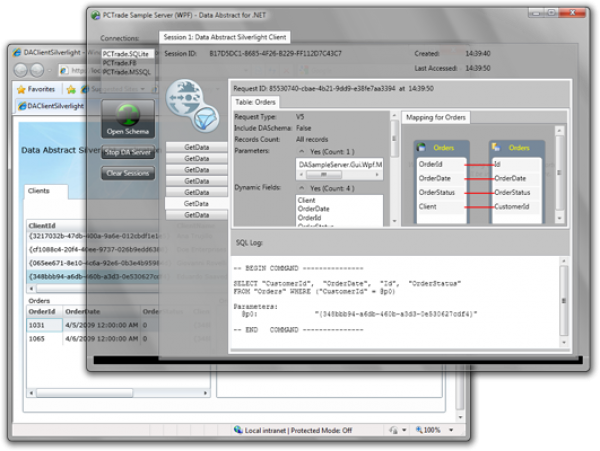This screenshot has height=451, width=600.
Task: Select the client row starting with cf1088c4
Action: pyautogui.click(x=94, y=249)
